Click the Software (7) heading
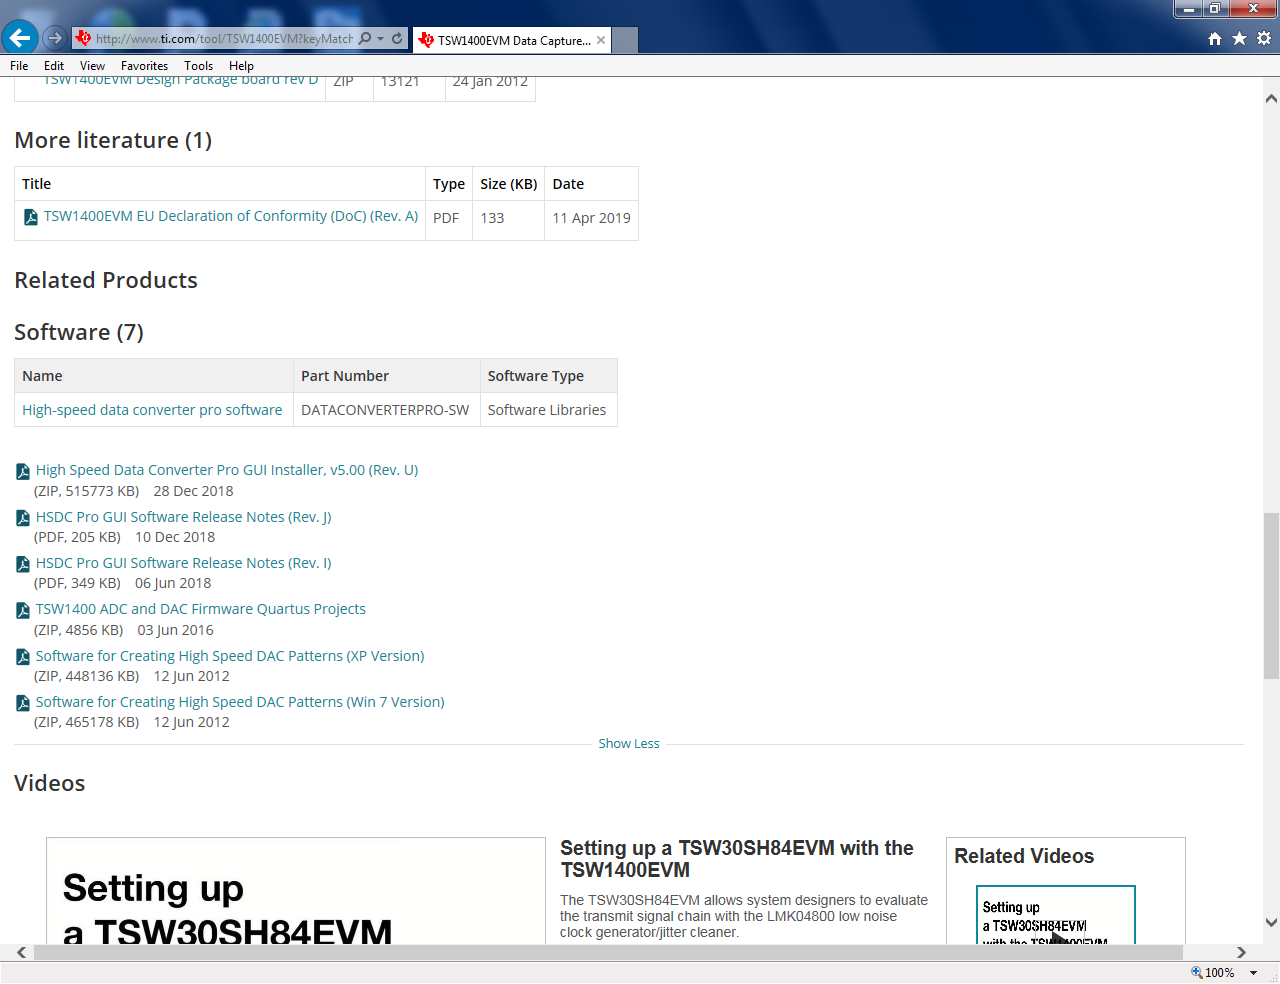This screenshot has height=984, width=1280. [79, 332]
